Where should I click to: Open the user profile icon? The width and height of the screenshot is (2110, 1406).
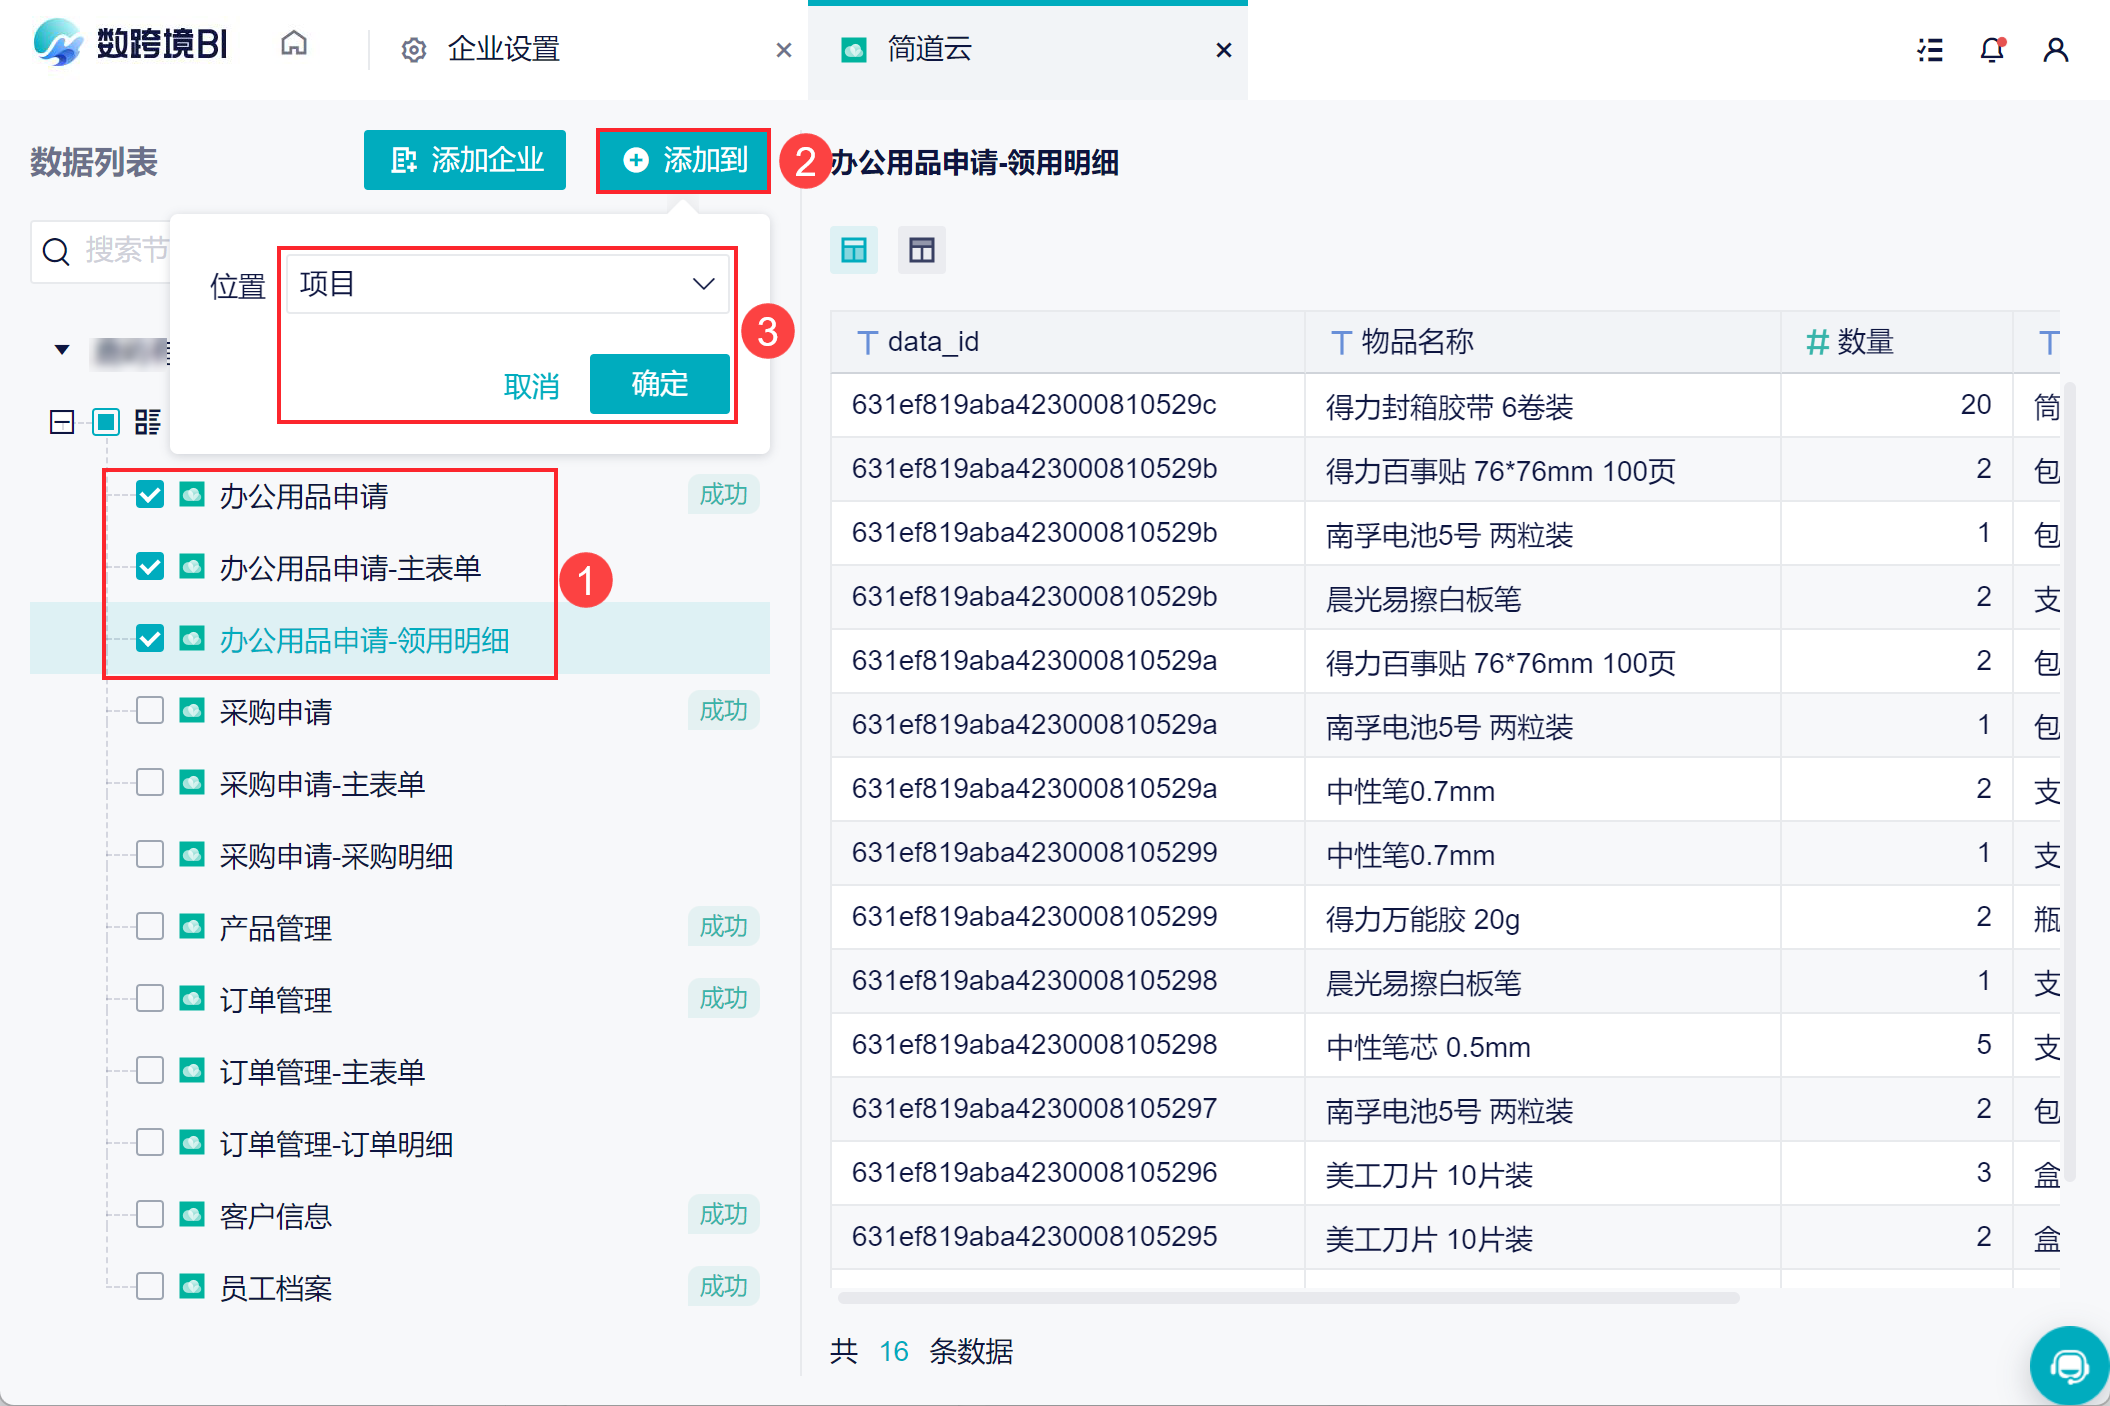[2055, 49]
